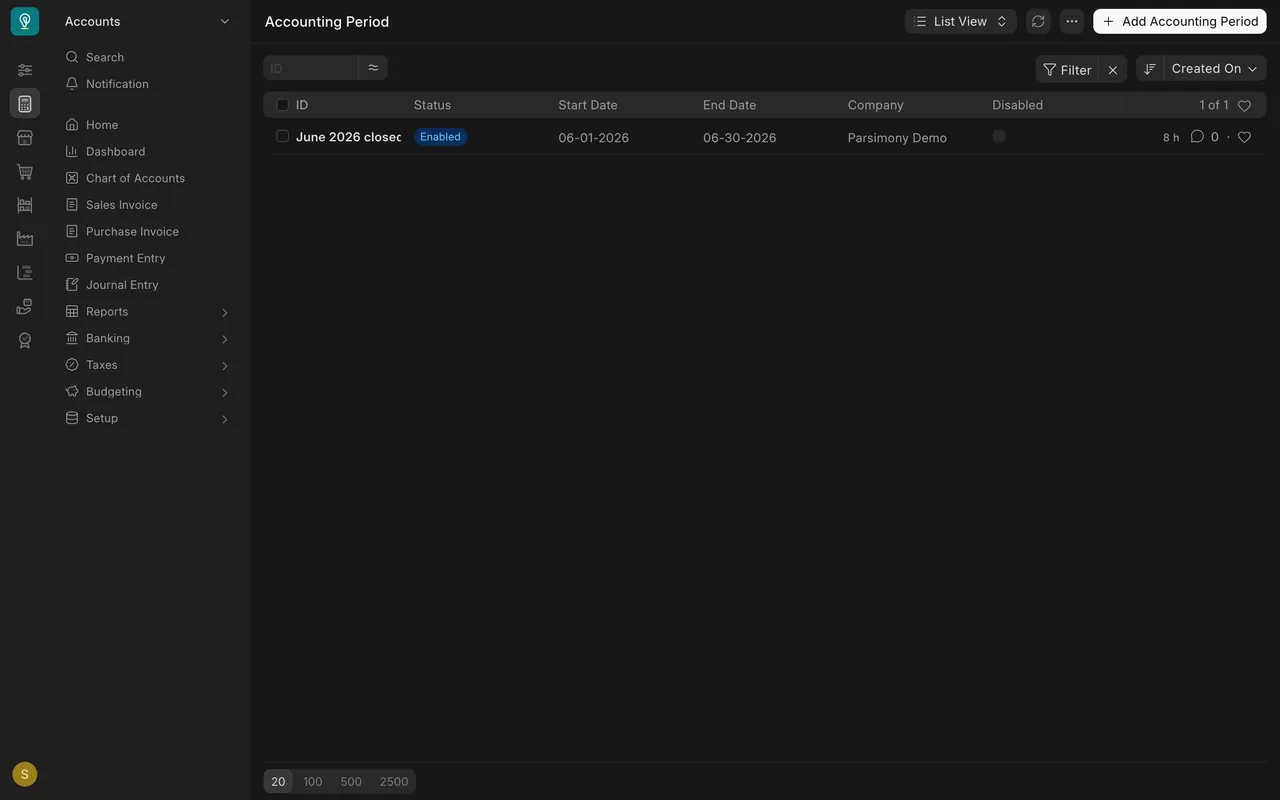Open comments icon on June 2026 row

(1197, 137)
